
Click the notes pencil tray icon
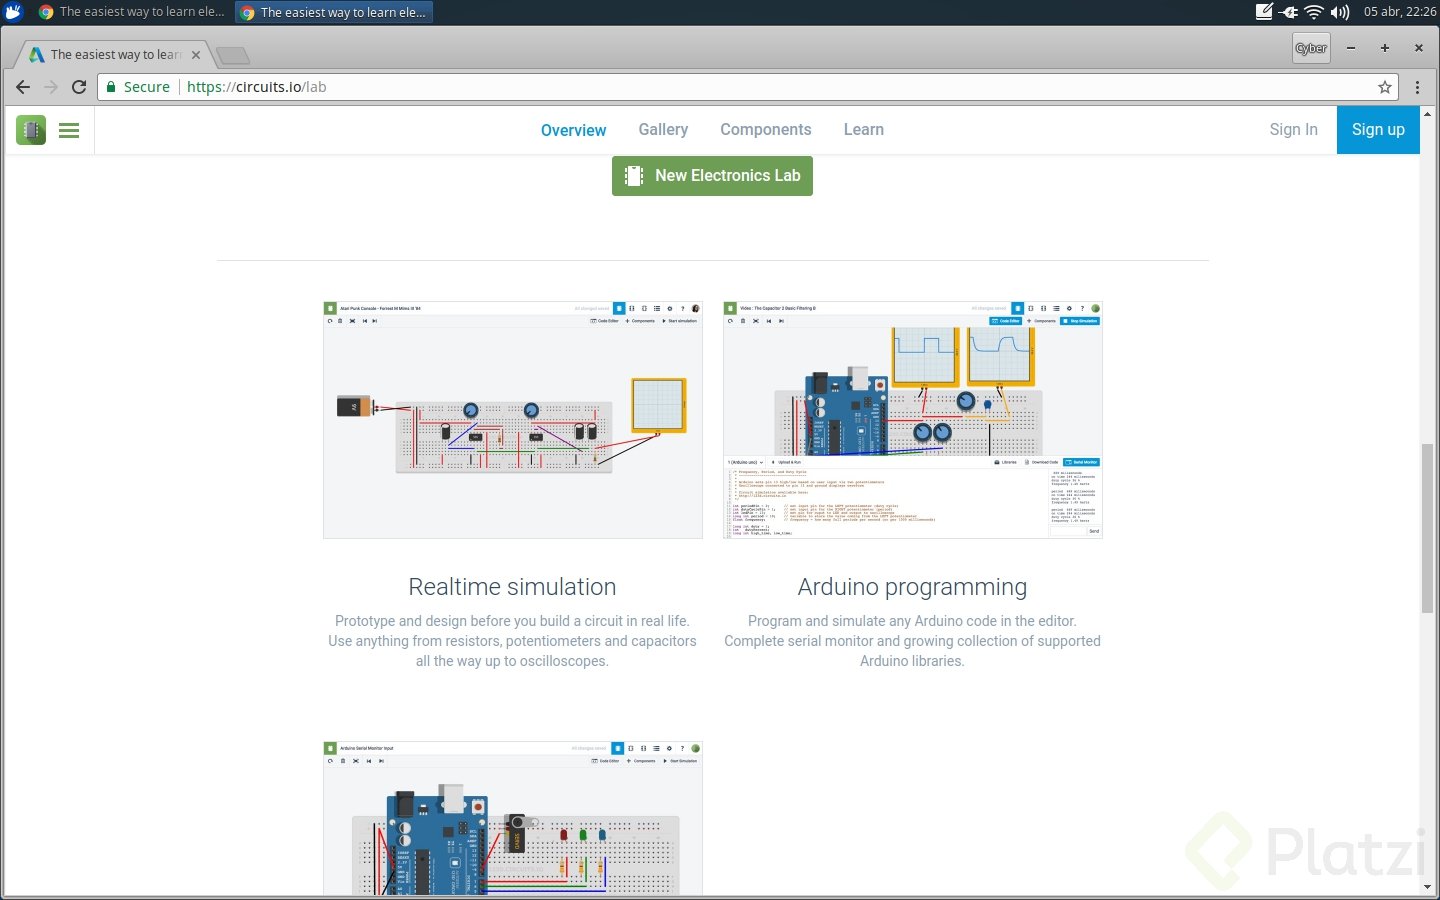tap(1264, 12)
